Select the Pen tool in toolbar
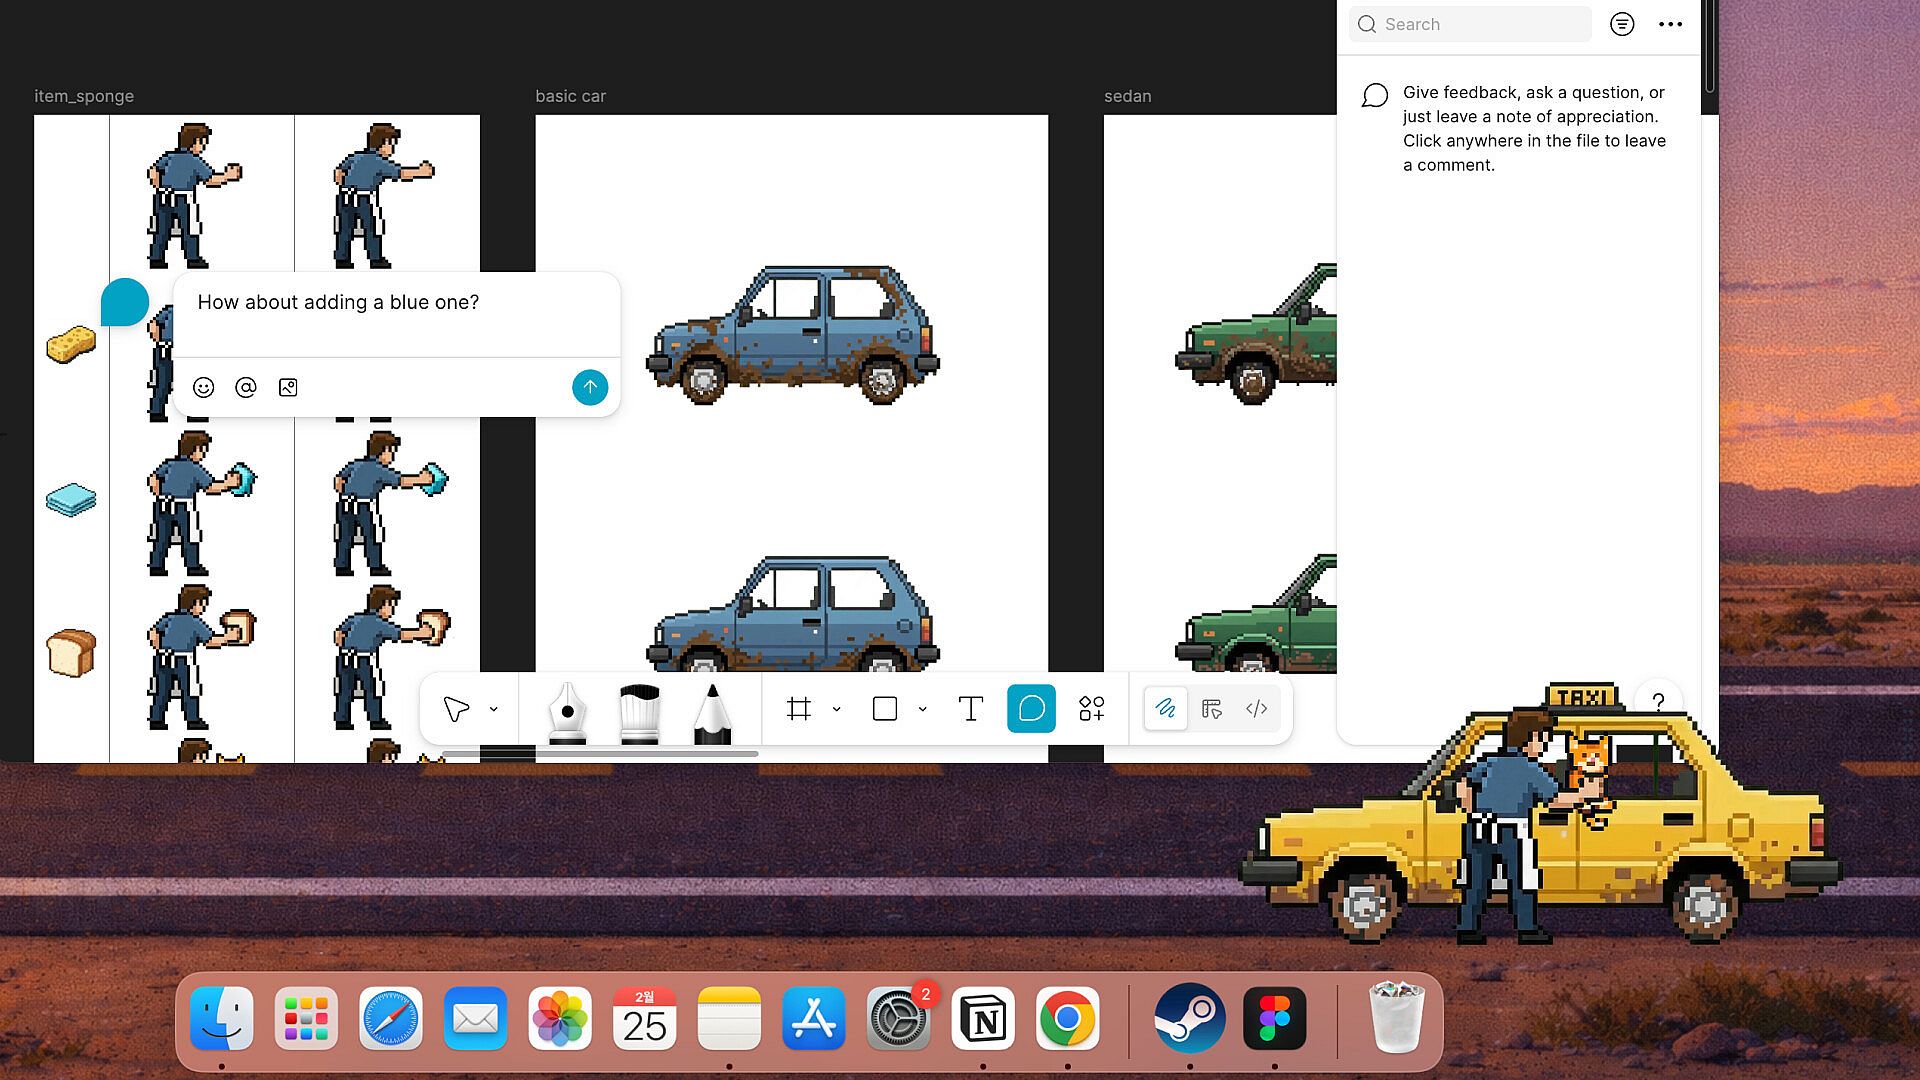Screen dimensions: 1920x1080 567,711
